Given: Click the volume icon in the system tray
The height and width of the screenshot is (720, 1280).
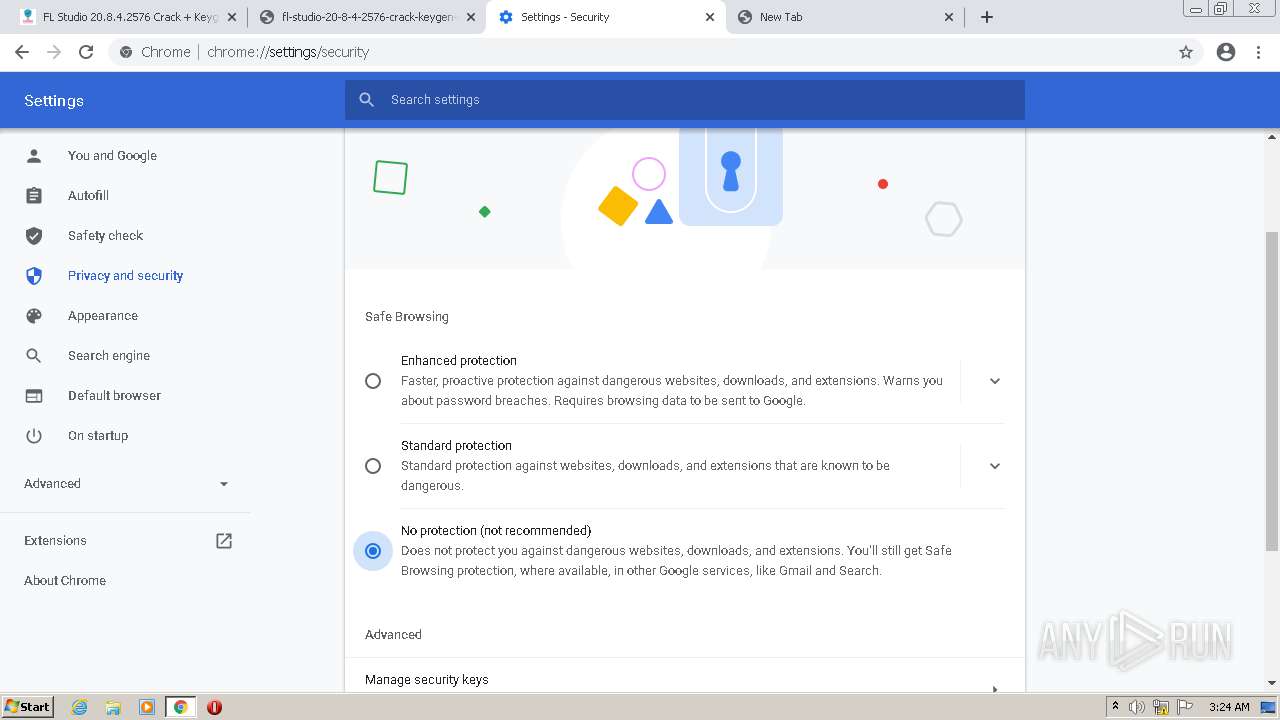Looking at the screenshot, I should click(1137, 707).
